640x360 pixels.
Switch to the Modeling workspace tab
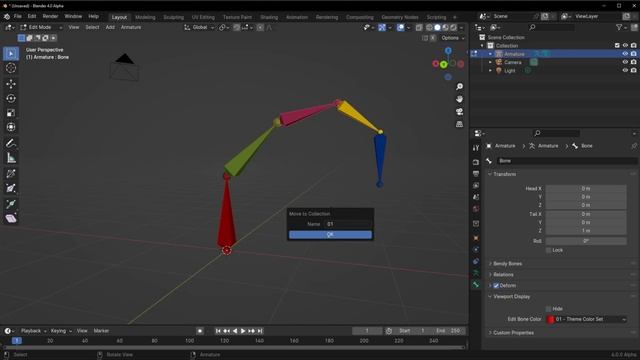(145, 17)
